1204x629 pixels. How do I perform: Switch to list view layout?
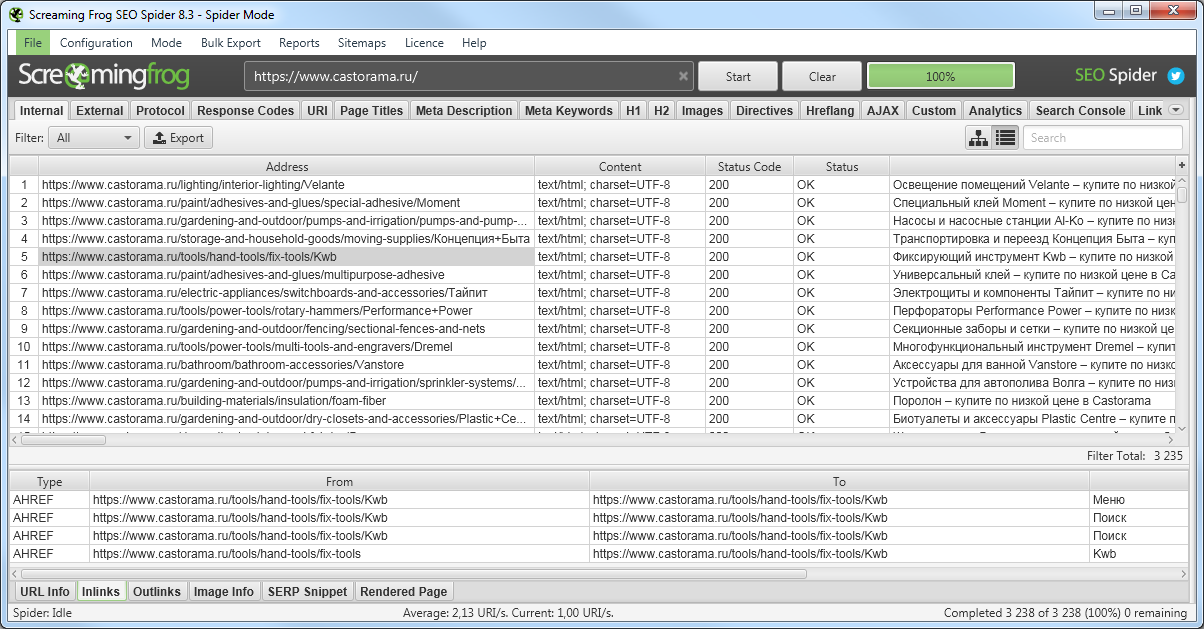click(1005, 138)
